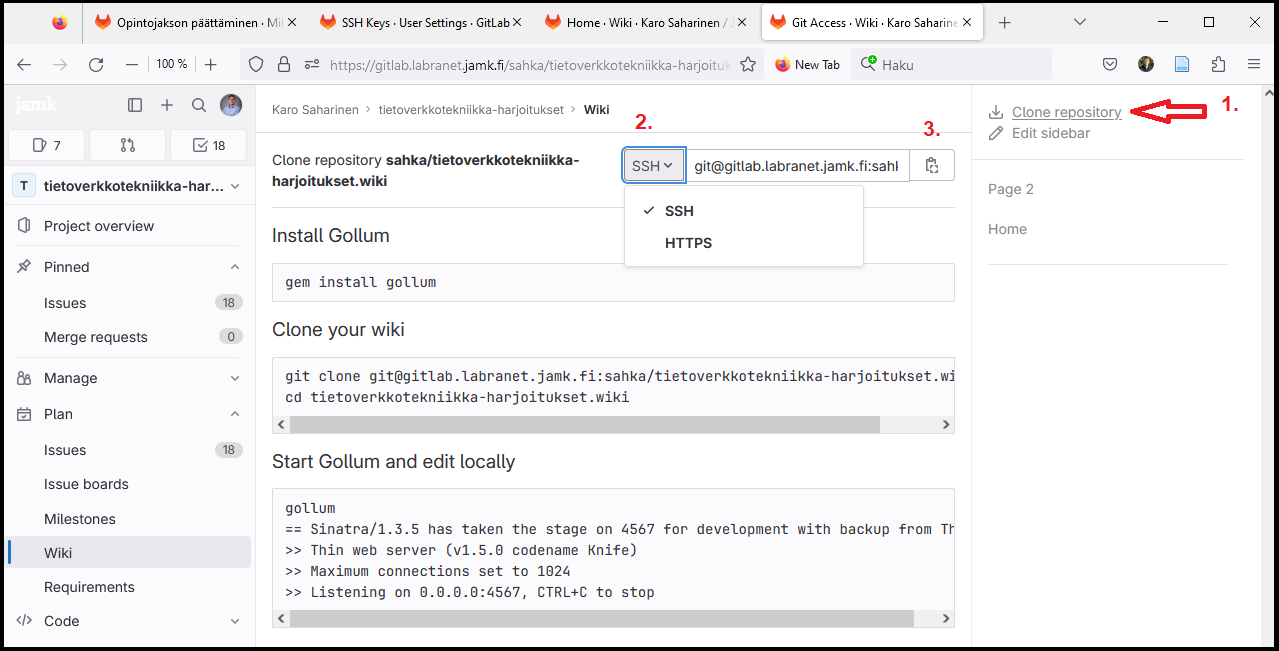Open to-do list counter showing 18
The height and width of the screenshot is (651, 1279).
pyautogui.click(x=209, y=145)
